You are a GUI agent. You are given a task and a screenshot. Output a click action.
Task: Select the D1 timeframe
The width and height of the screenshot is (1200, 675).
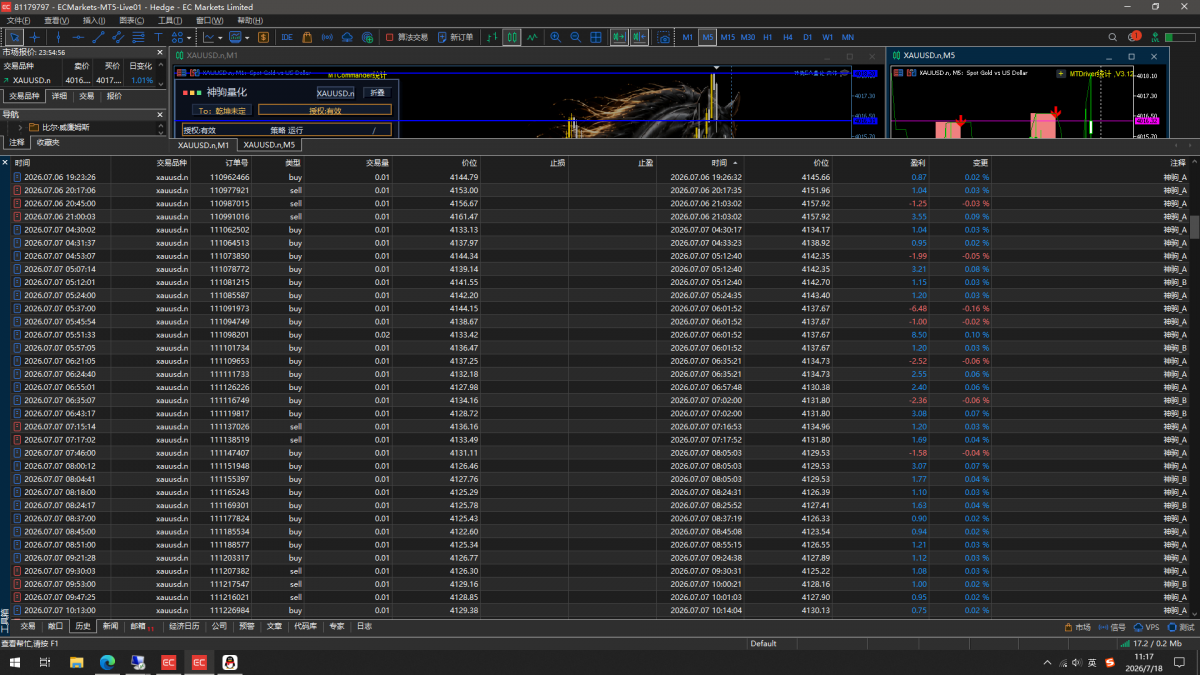(808, 37)
